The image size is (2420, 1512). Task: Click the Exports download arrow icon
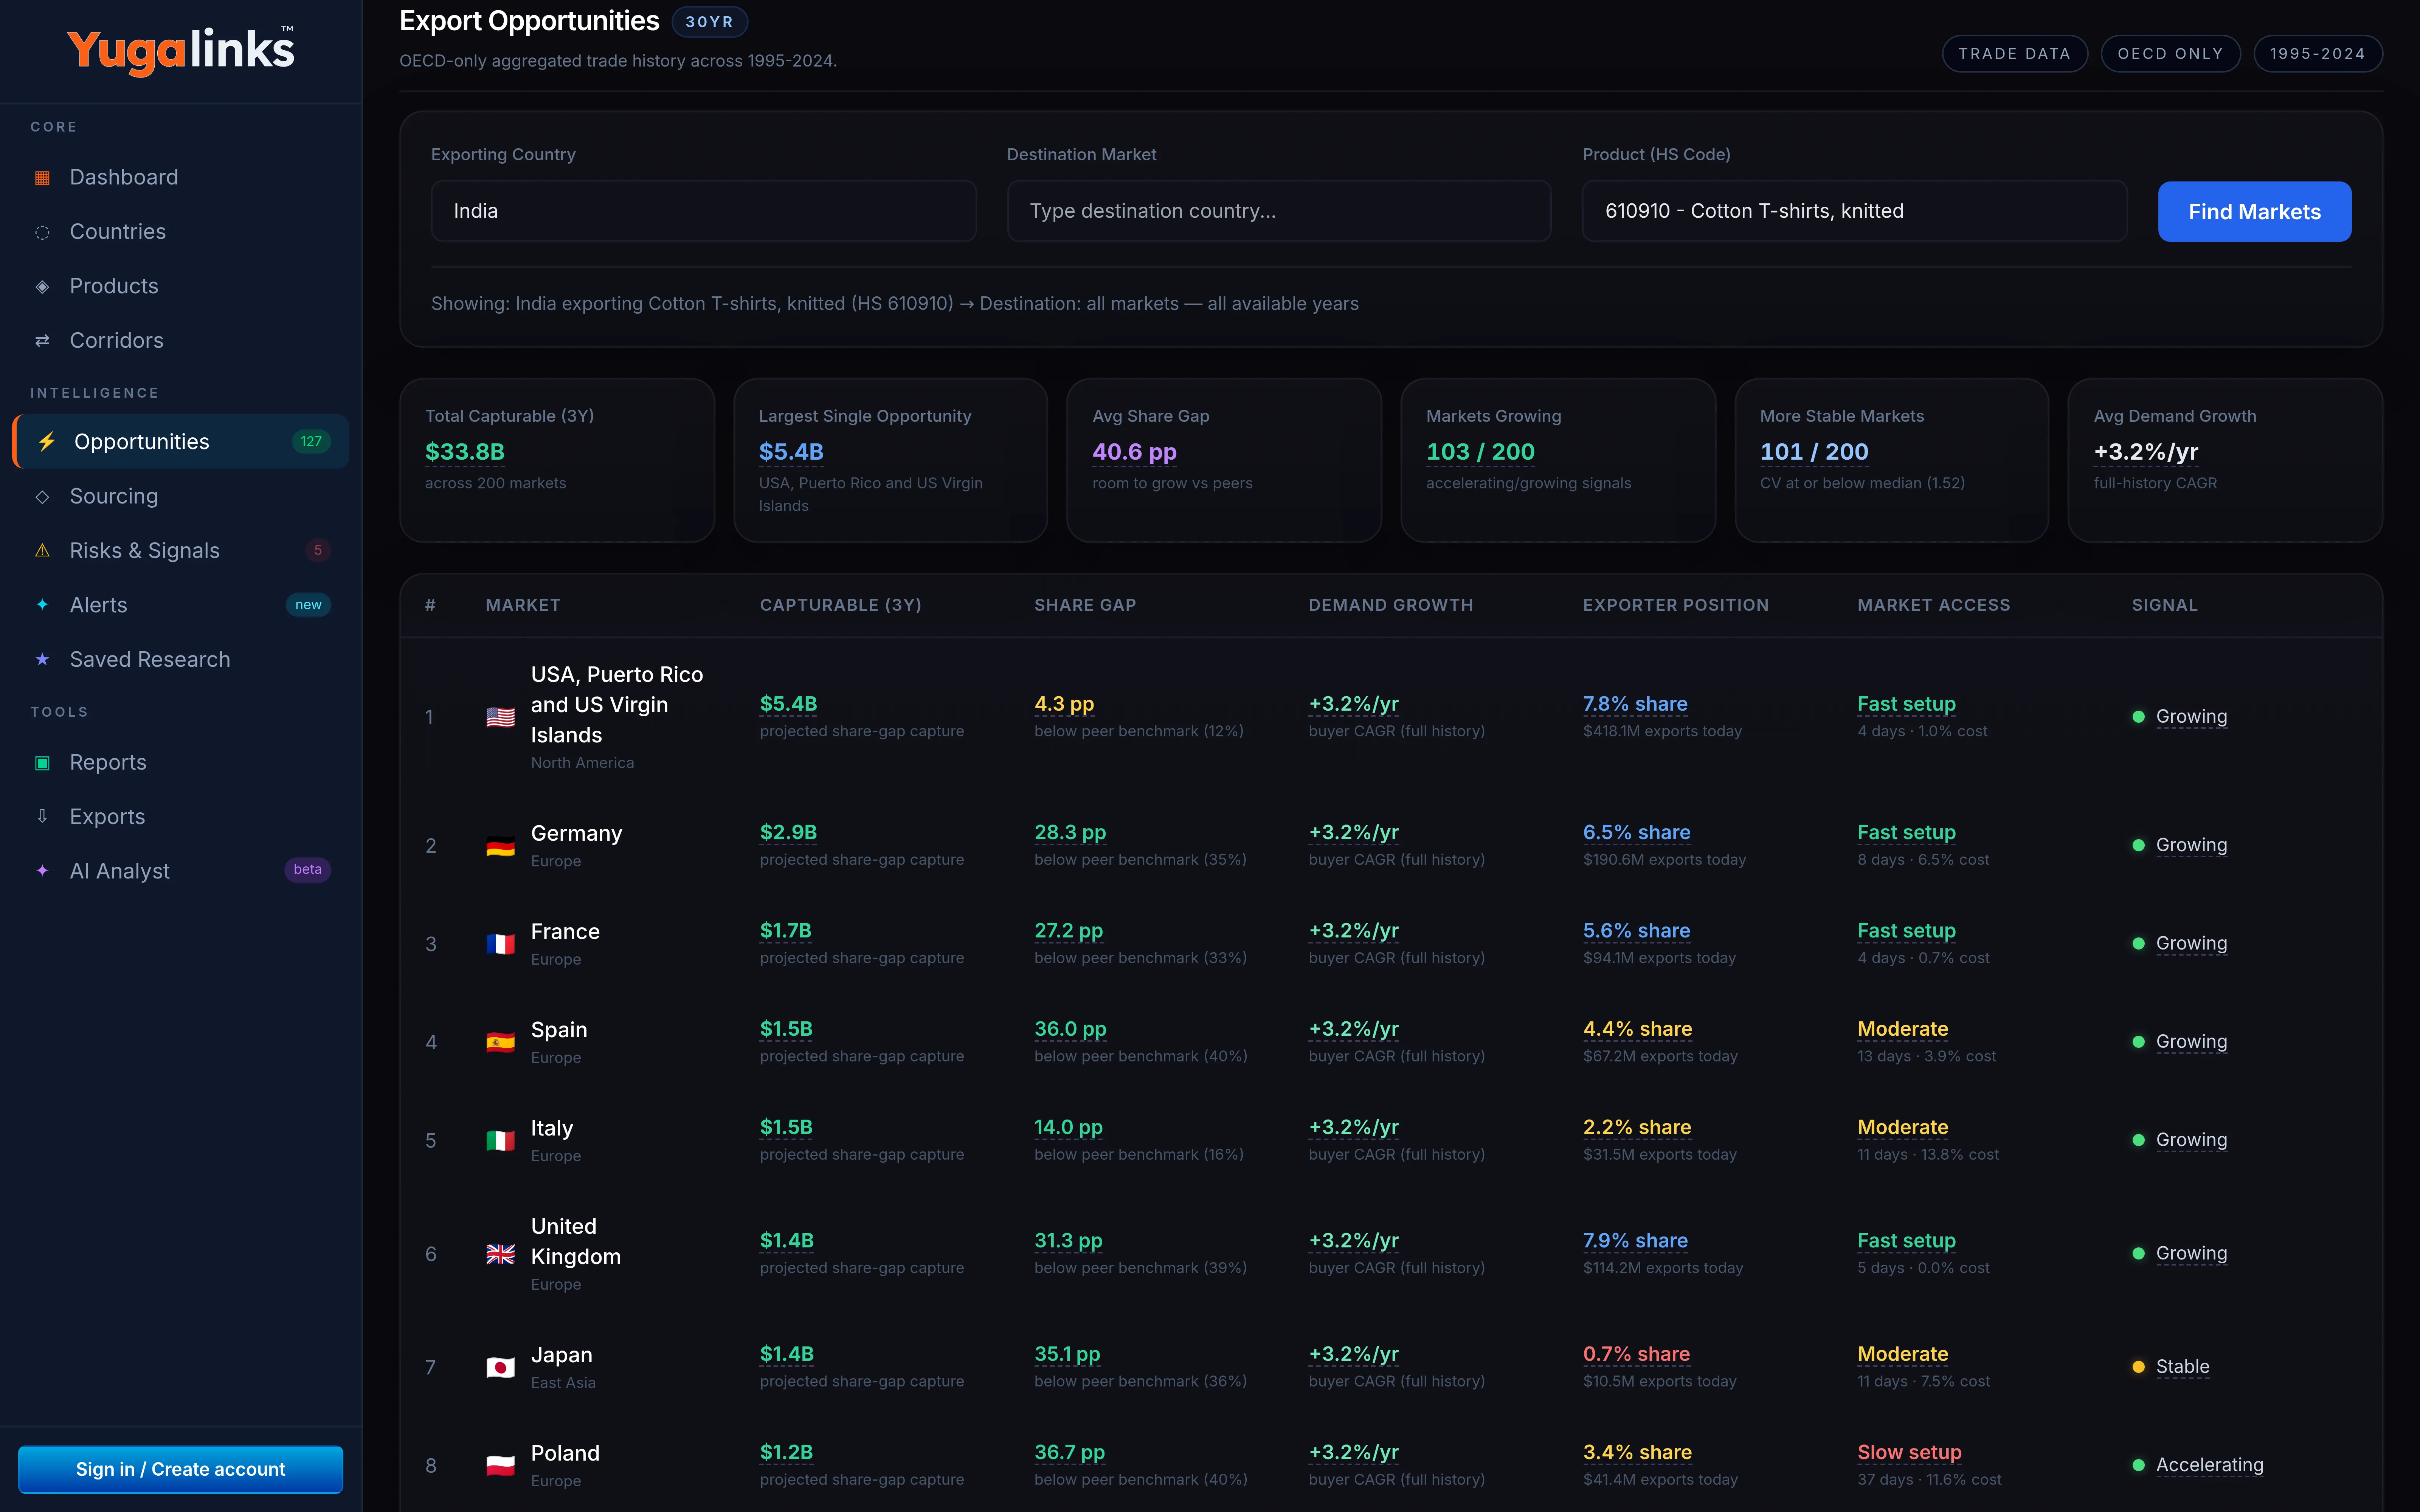(42, 817)
